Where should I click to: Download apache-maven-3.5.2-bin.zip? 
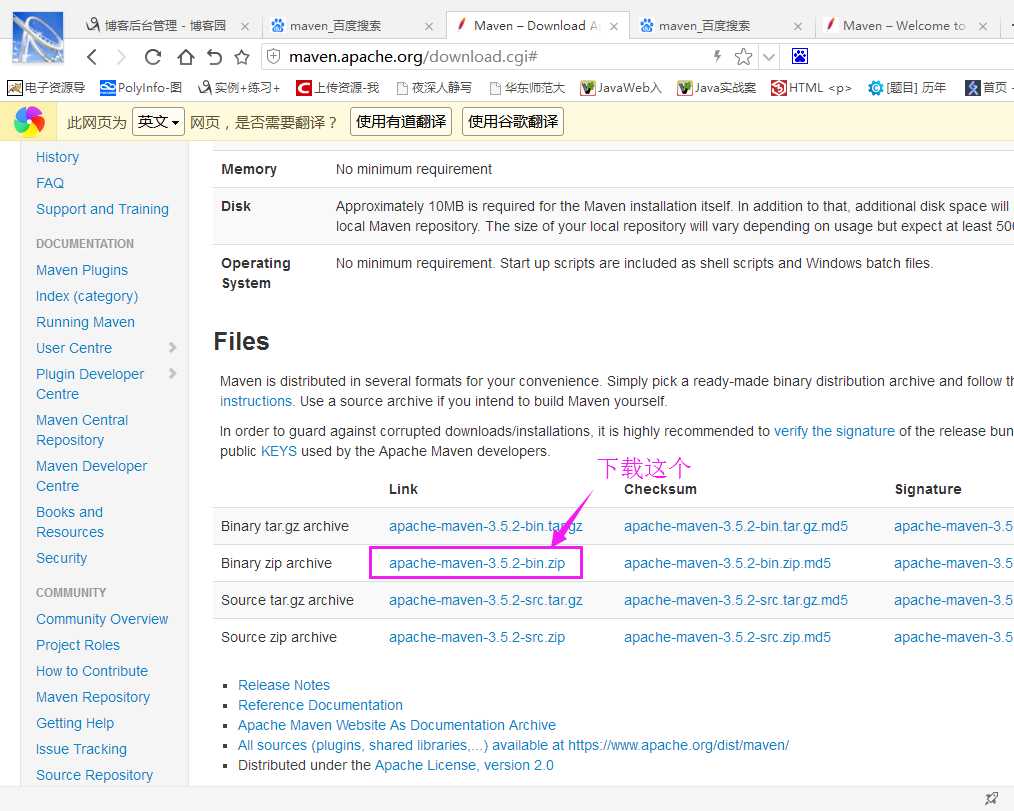pyautogui.click(x=477, y=563)
